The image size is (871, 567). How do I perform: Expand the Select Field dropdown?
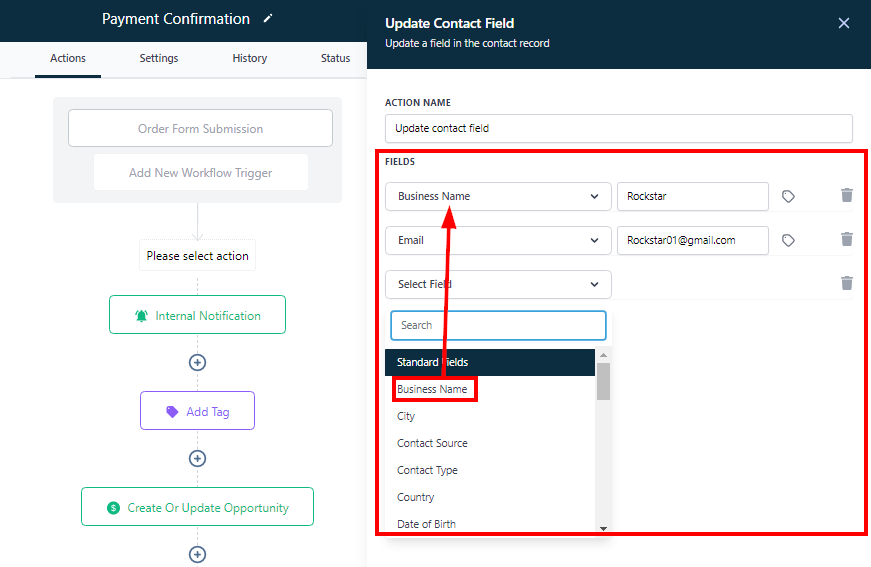[497, 285]
